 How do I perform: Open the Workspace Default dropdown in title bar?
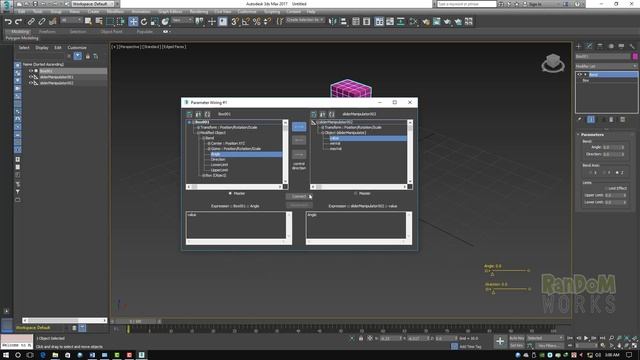(x=93, y=4)
